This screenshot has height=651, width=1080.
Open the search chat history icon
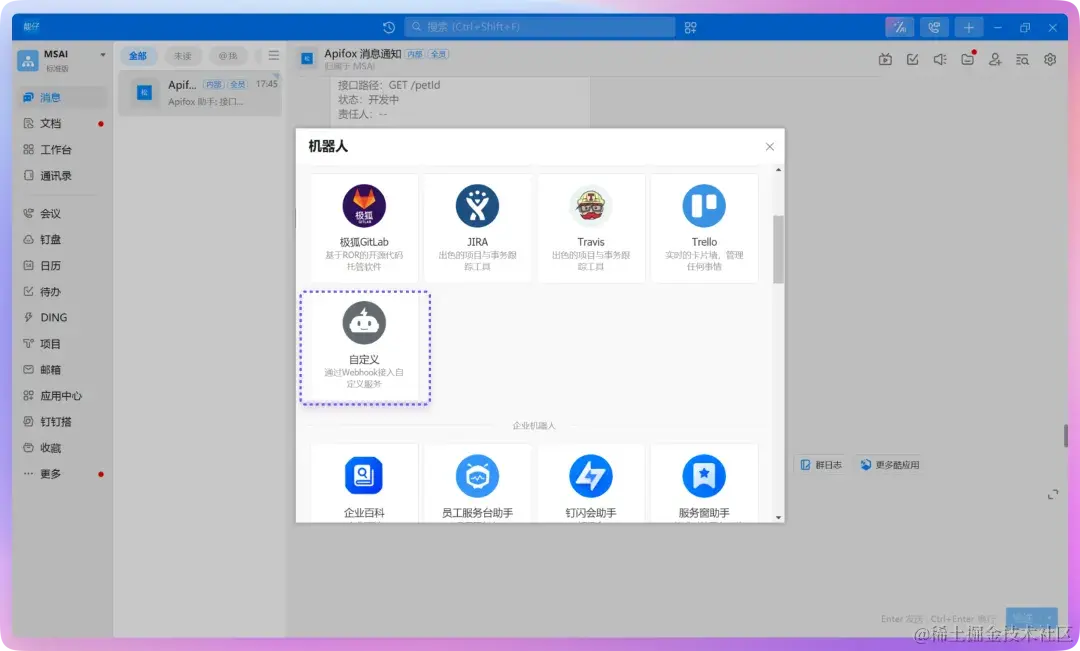(1022, 60)
